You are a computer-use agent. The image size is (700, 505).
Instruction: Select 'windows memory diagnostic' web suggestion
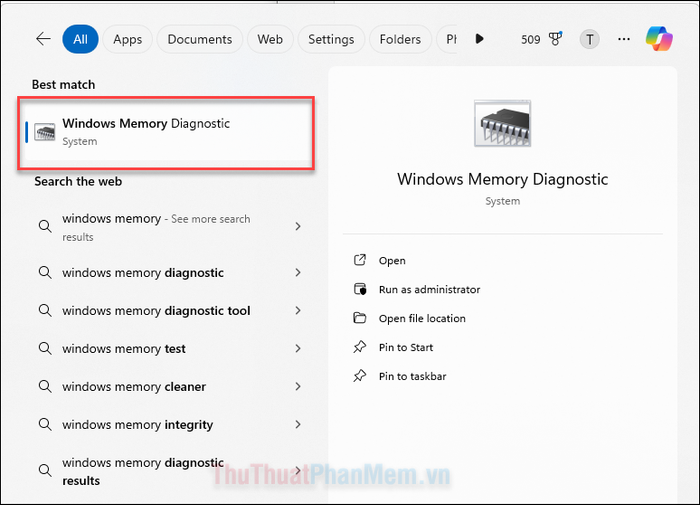[143, 272]
